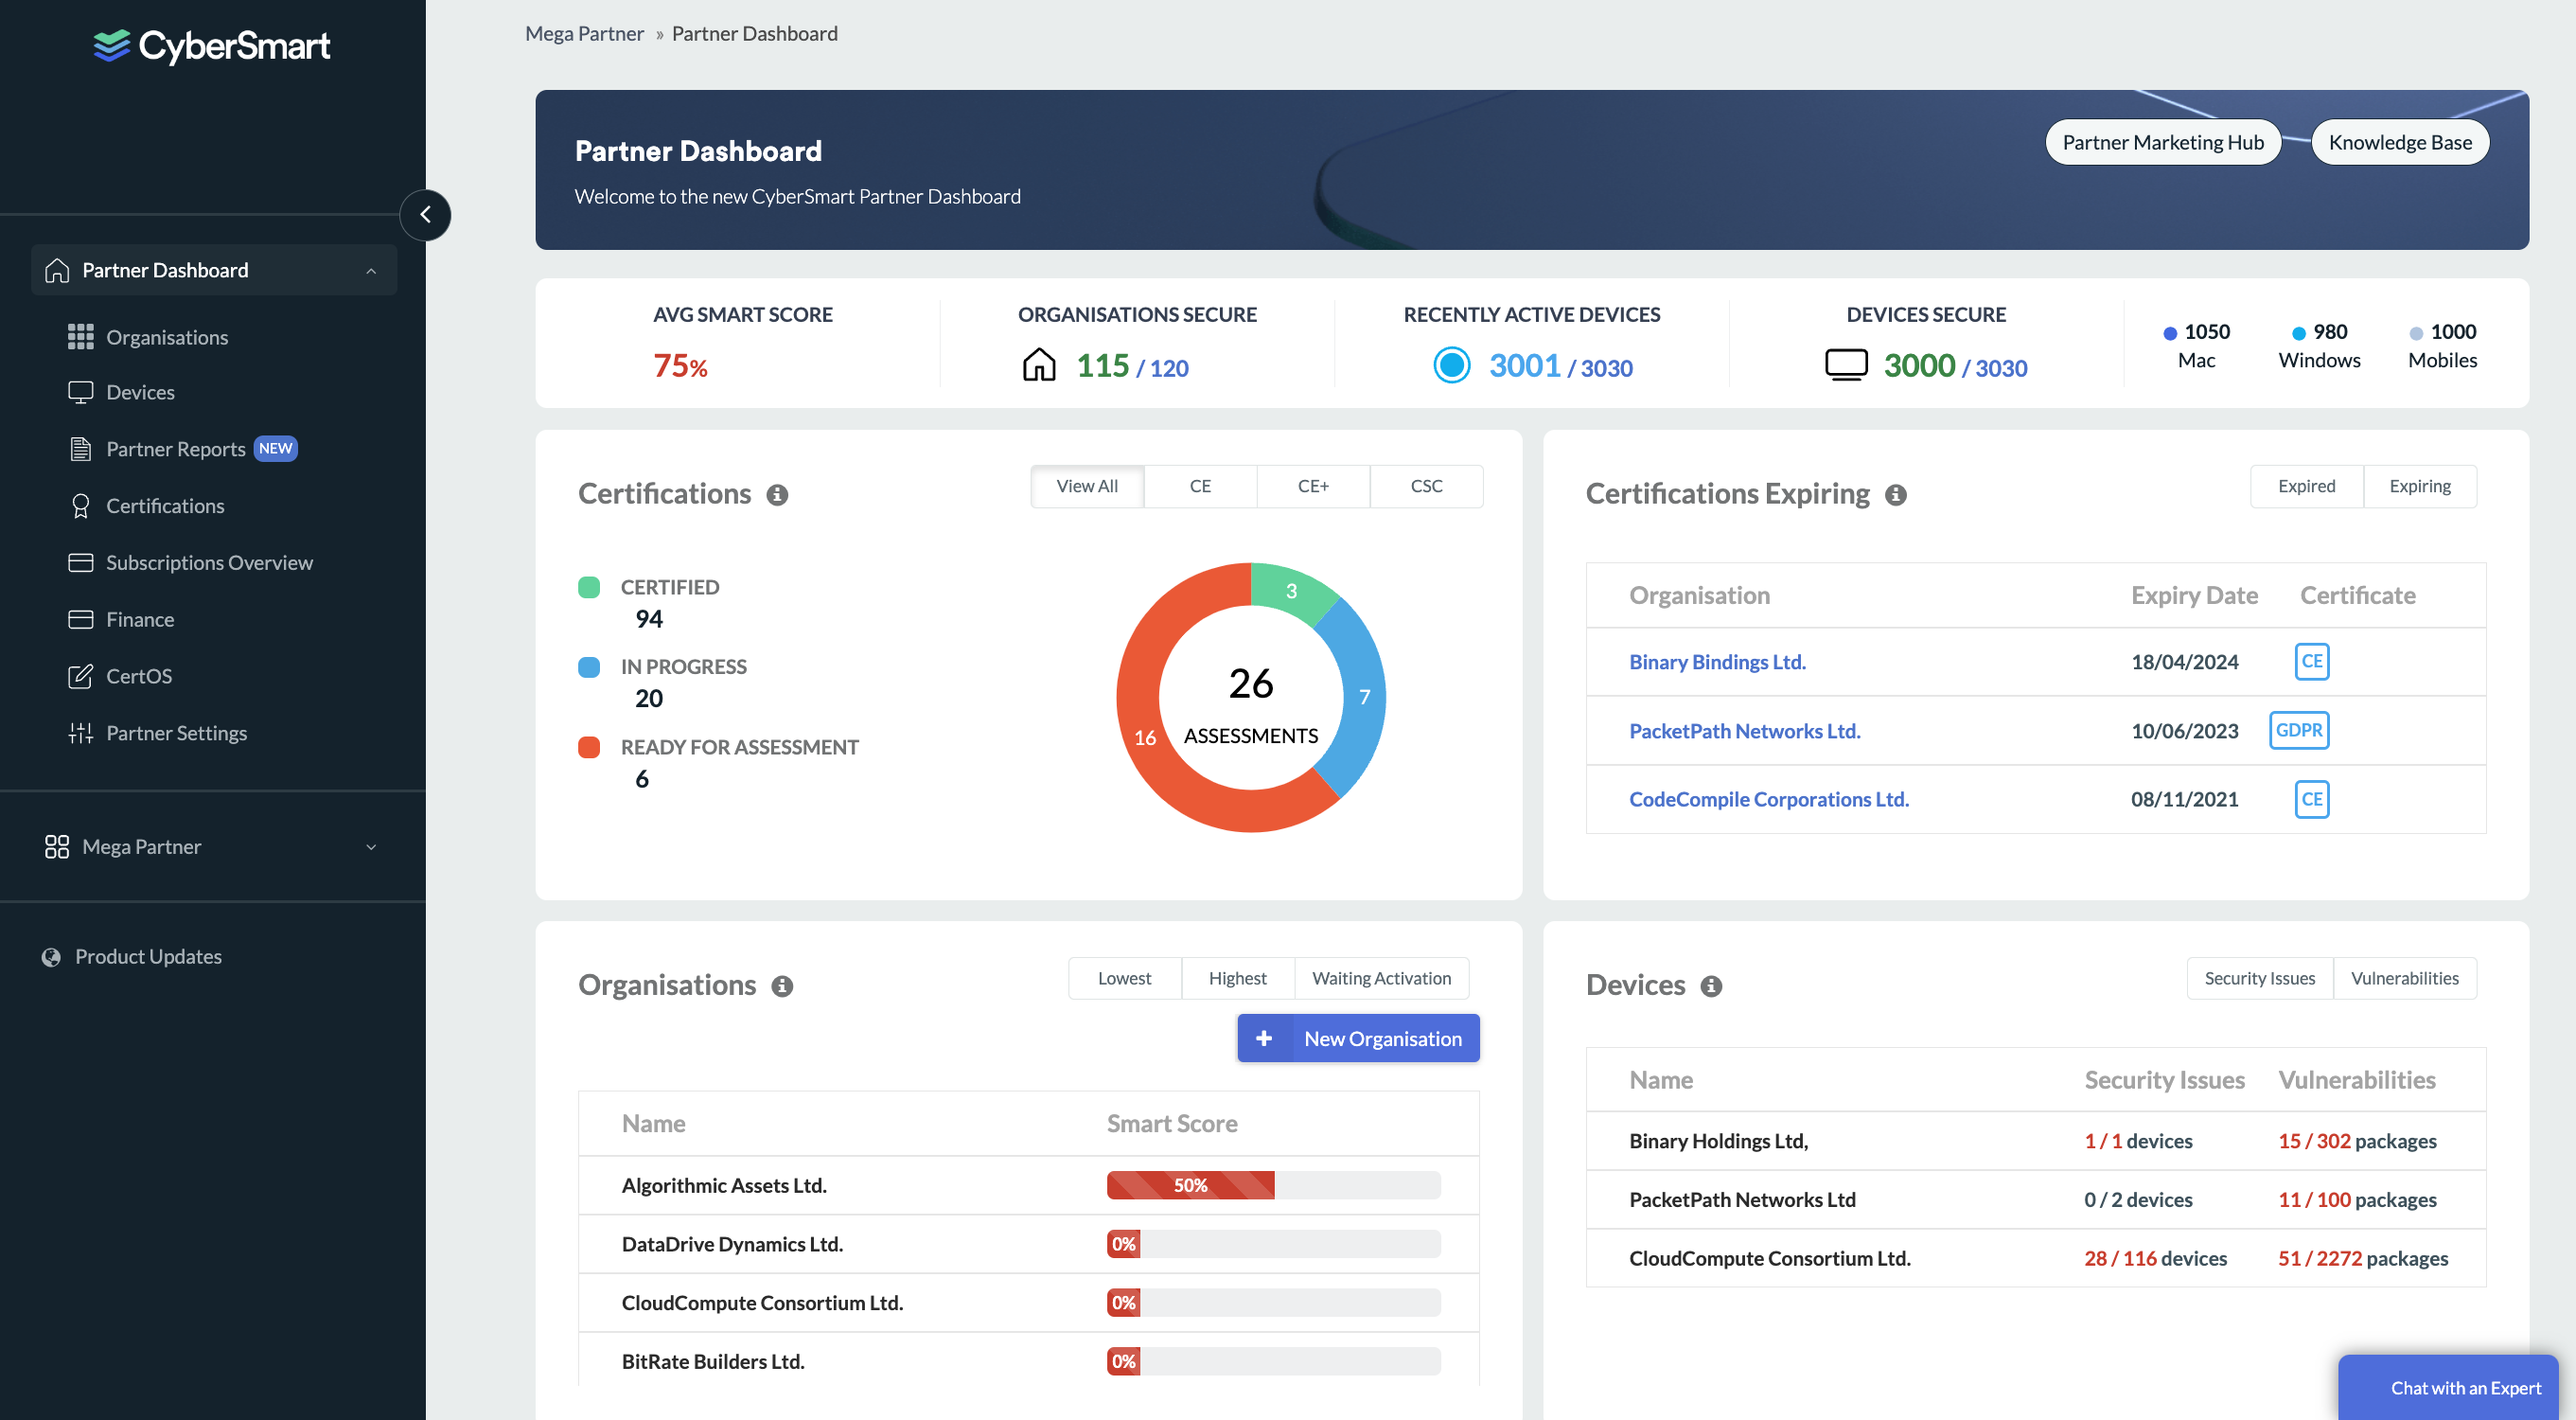Open Chat with an Expert
2576x1420 pixels.
(2447, 1387)
